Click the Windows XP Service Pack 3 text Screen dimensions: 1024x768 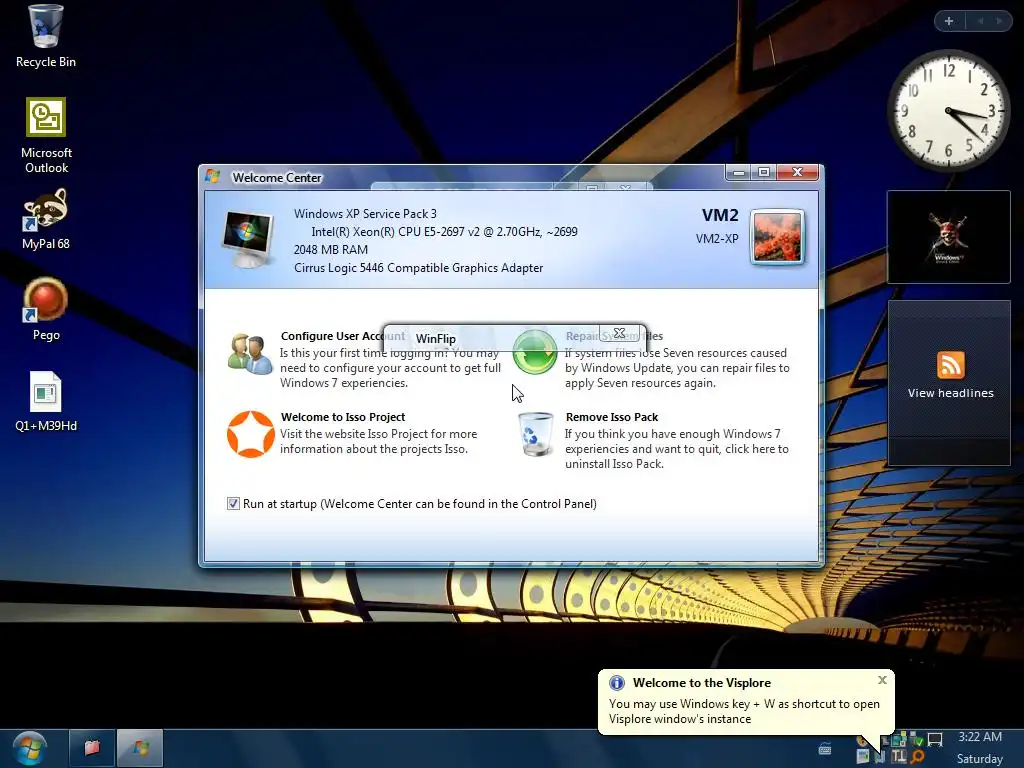[x=365, y=214]
